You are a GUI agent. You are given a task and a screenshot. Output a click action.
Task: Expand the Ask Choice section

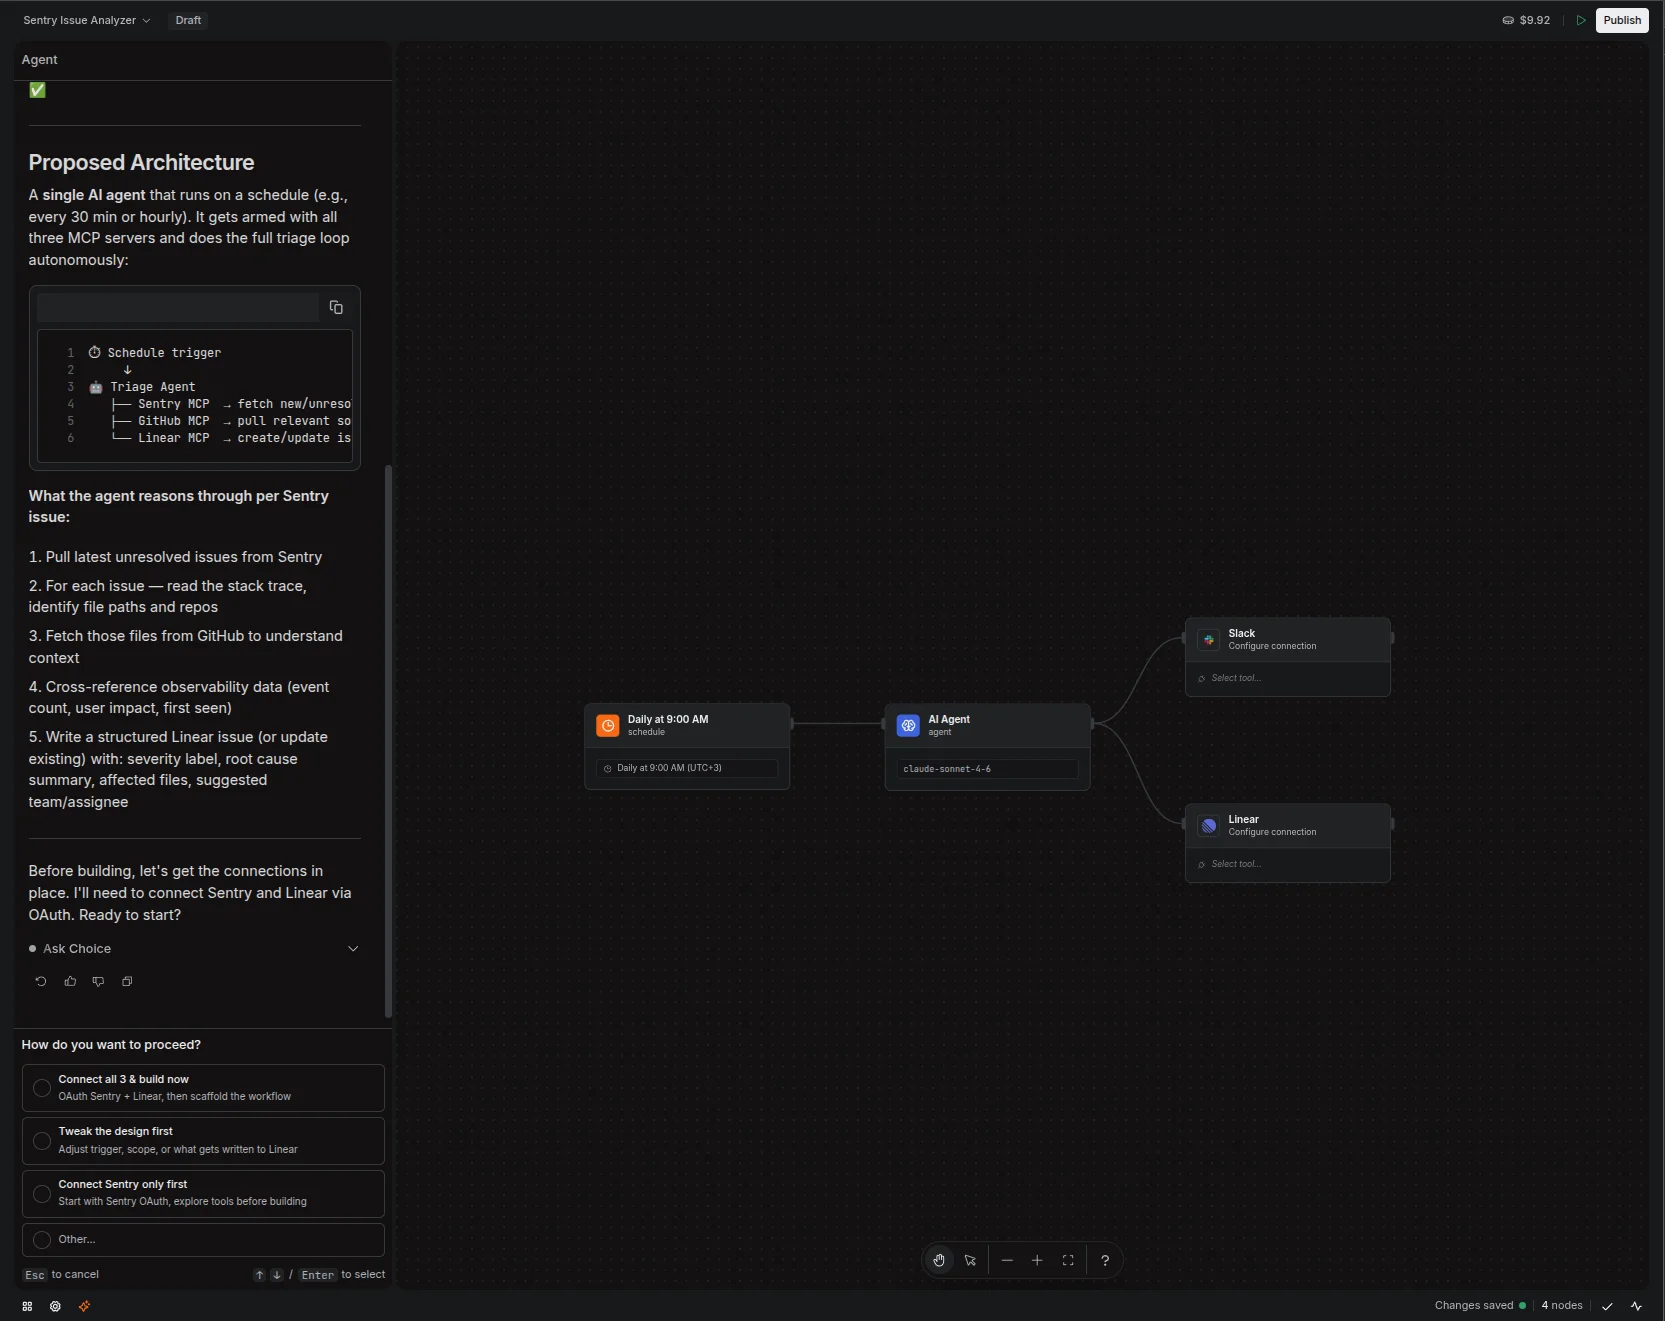point(354,948)
